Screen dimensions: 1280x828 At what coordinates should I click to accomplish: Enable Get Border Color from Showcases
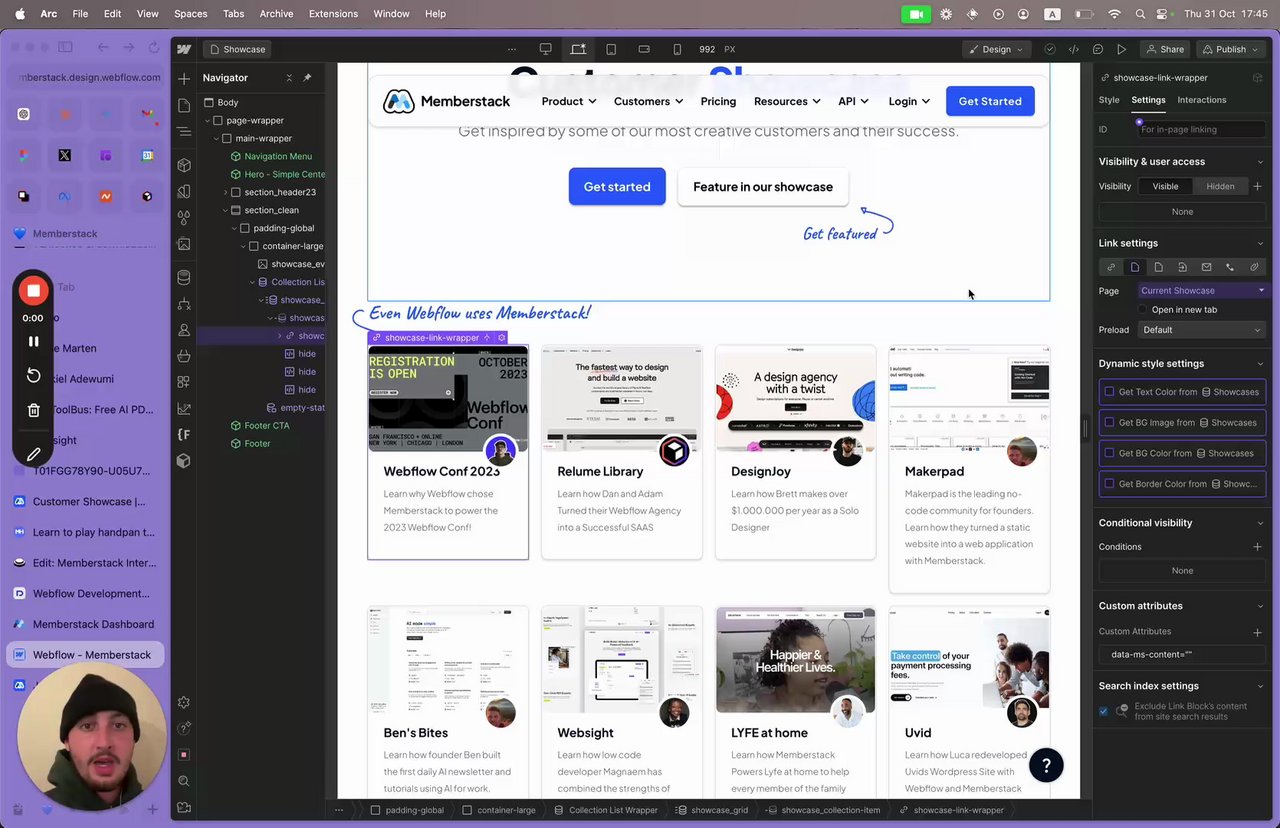pyautogui.click(x=1109, y=484)
